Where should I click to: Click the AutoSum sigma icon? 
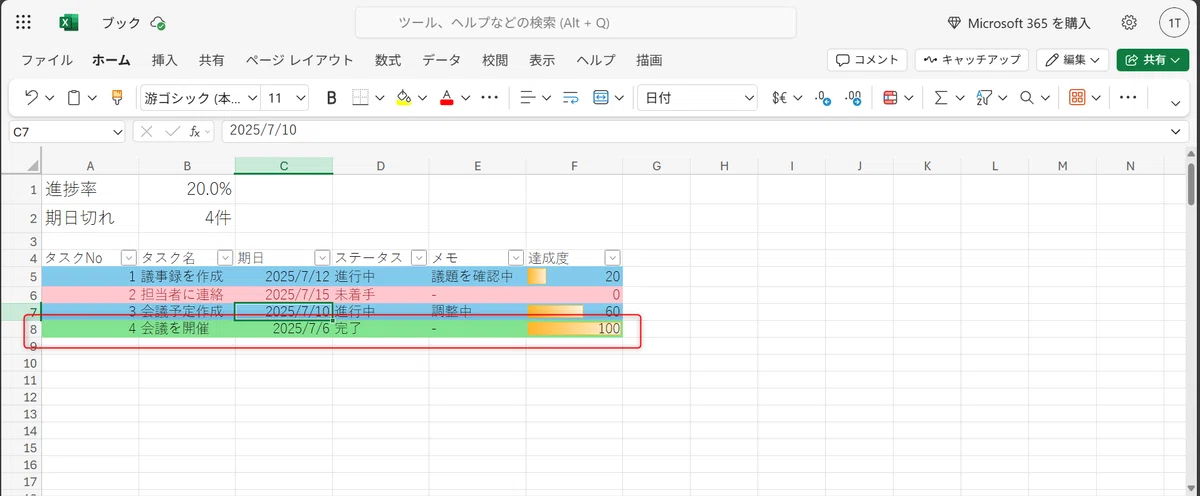[940, 98]
